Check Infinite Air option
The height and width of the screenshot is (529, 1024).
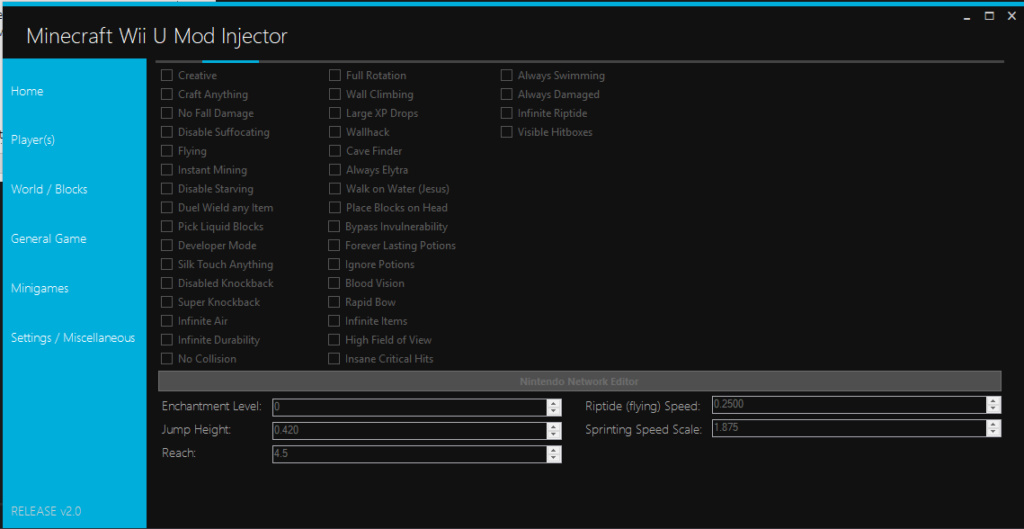pos(167,321)
